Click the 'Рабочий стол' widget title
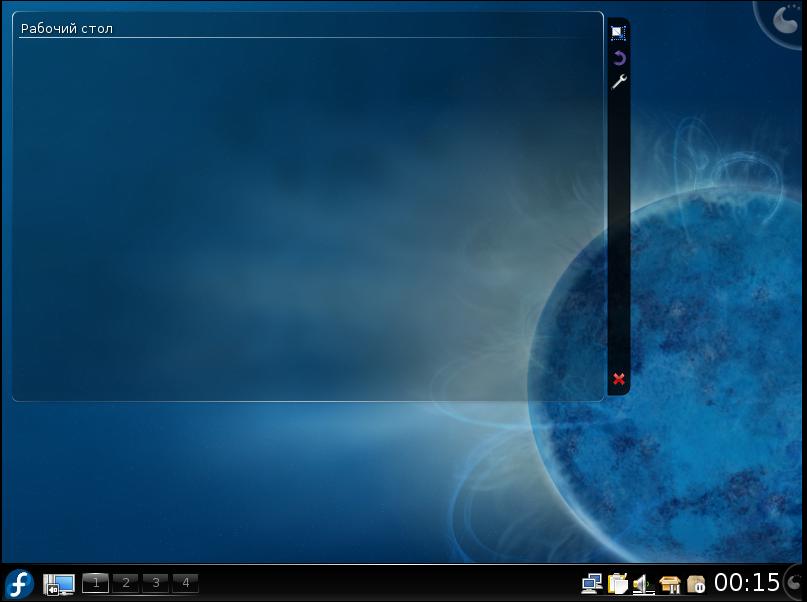This screenshot has width=807, height=602. pos(67,29)
